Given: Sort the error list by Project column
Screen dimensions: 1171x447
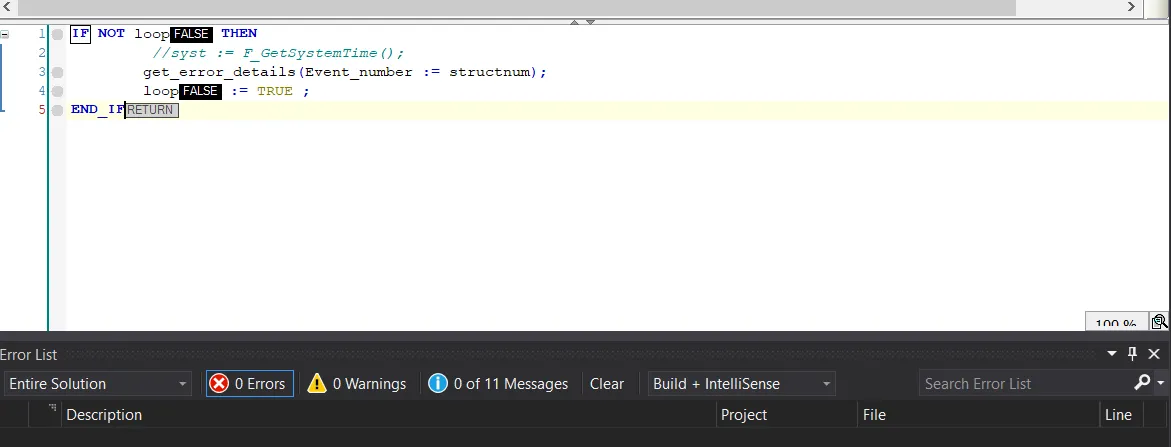Looking at the screenshot, I should tap(743, 414).
